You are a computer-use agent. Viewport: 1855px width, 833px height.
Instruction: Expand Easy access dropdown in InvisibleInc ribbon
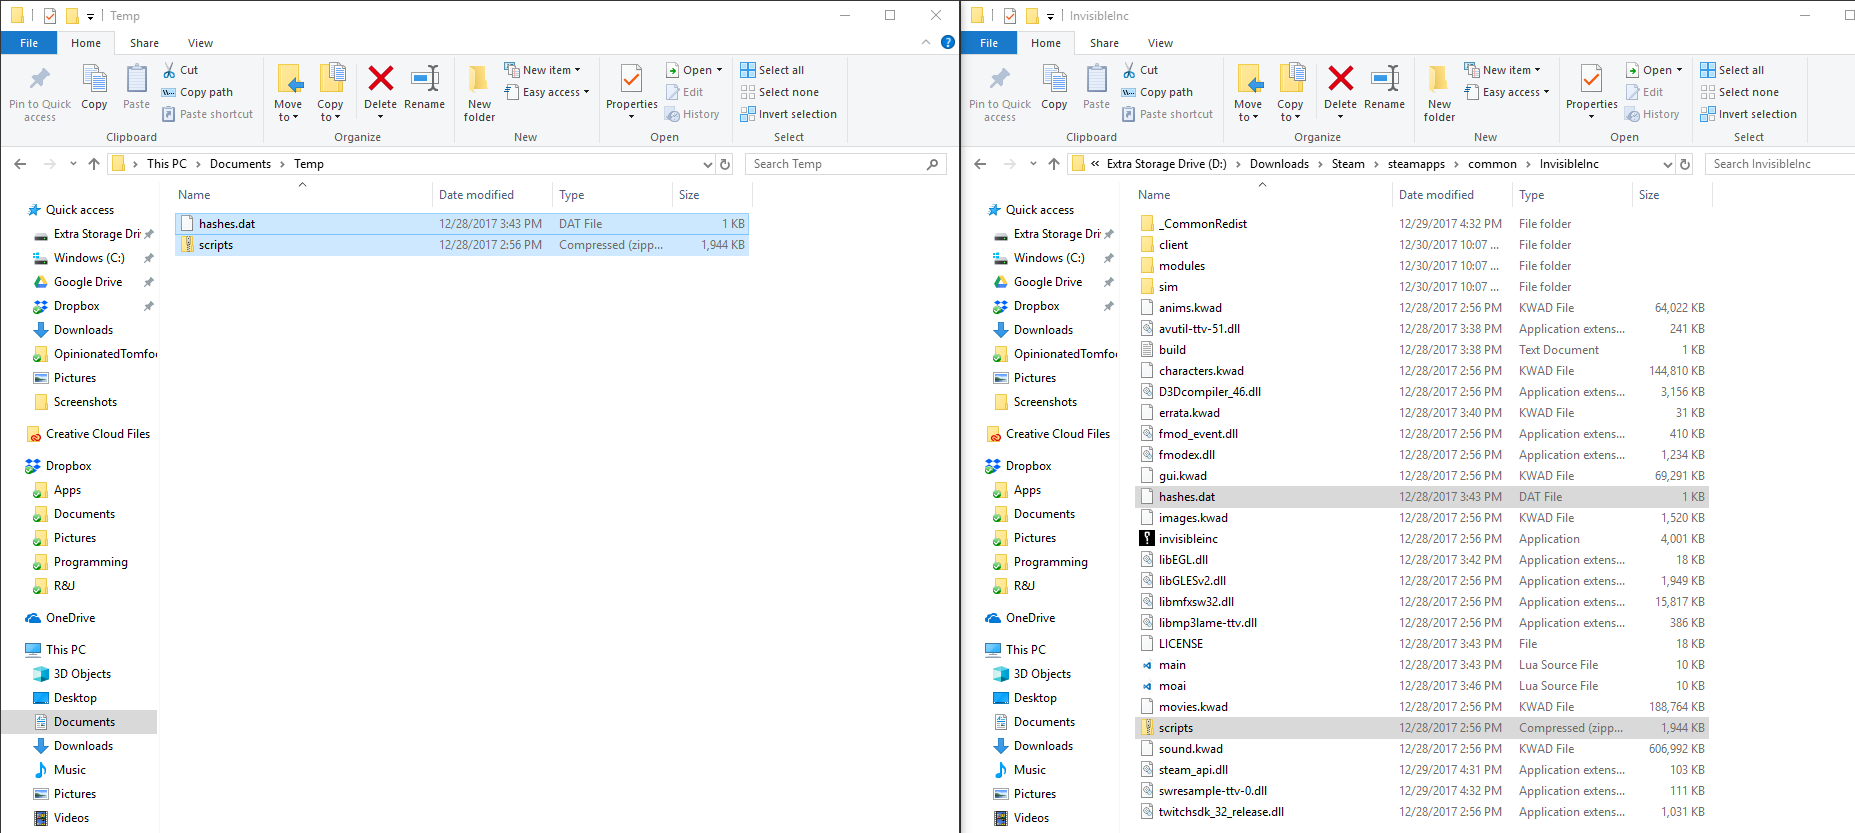click(x=1506, y=92)
